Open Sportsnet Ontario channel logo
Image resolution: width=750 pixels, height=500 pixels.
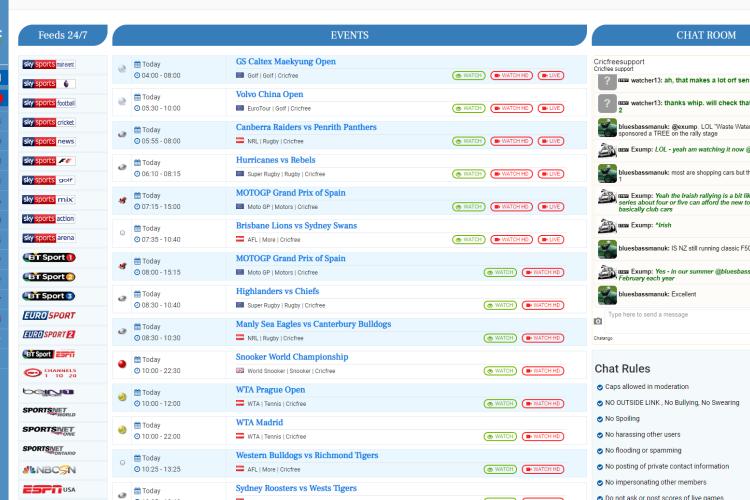[49, 450]
